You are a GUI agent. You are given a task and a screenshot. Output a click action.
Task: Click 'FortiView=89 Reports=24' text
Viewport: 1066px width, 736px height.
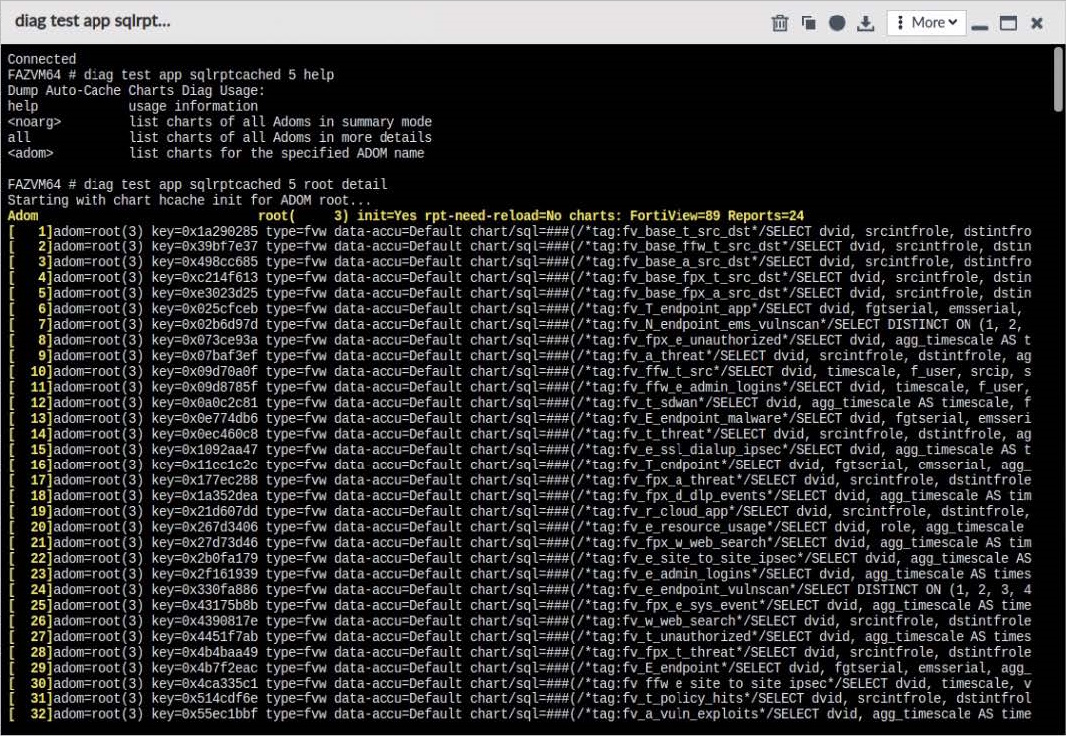[717, 216]
